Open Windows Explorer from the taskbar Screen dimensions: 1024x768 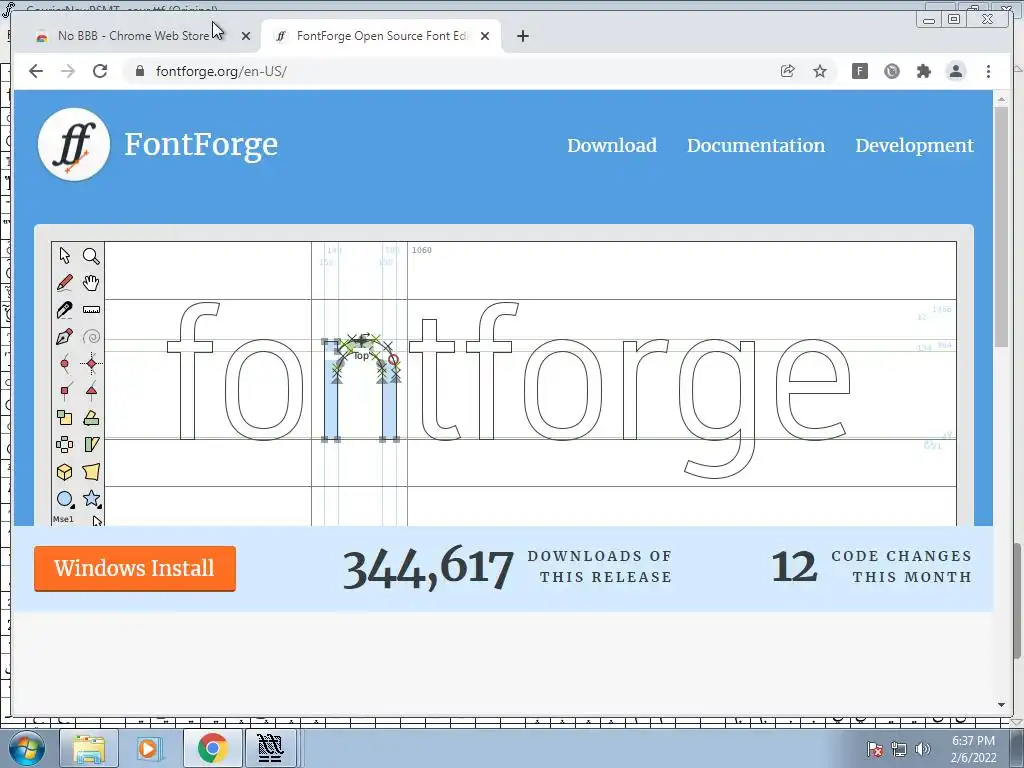click(x=88, y=748)
